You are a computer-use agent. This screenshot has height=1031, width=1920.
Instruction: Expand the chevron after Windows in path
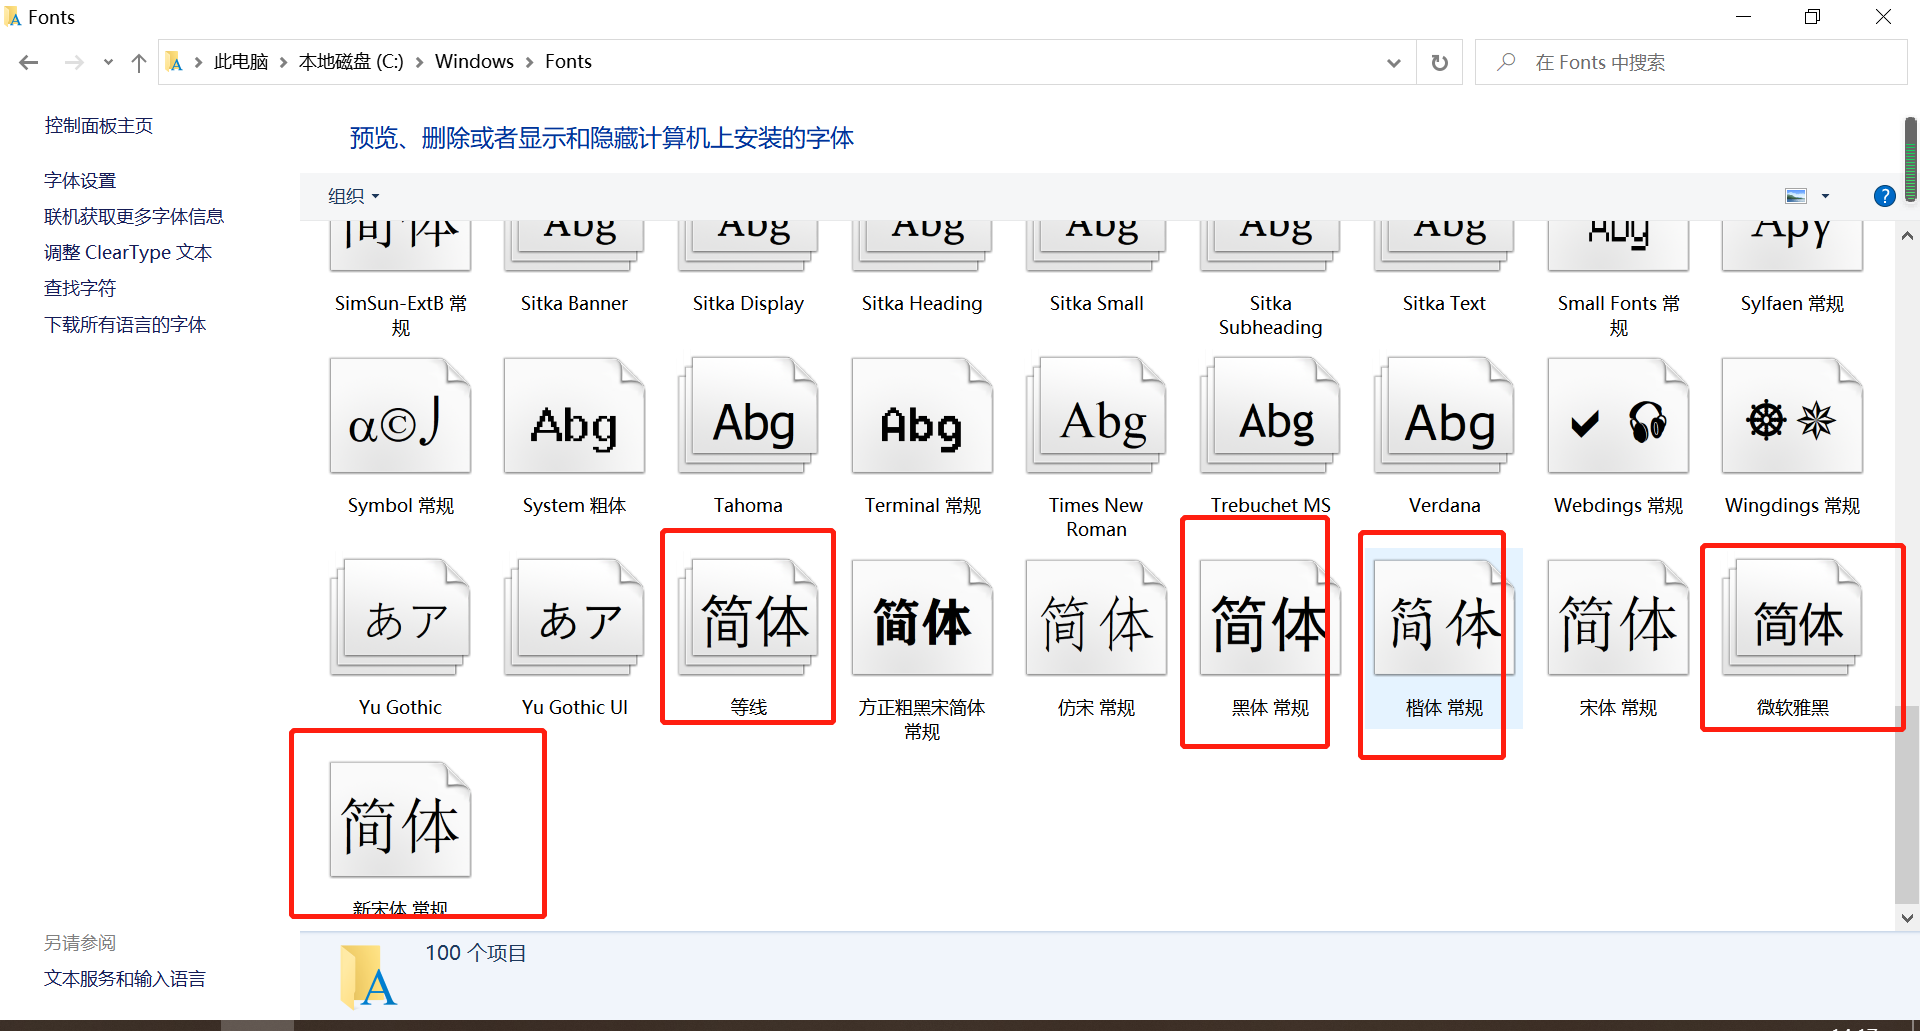(x=530, y=62)
